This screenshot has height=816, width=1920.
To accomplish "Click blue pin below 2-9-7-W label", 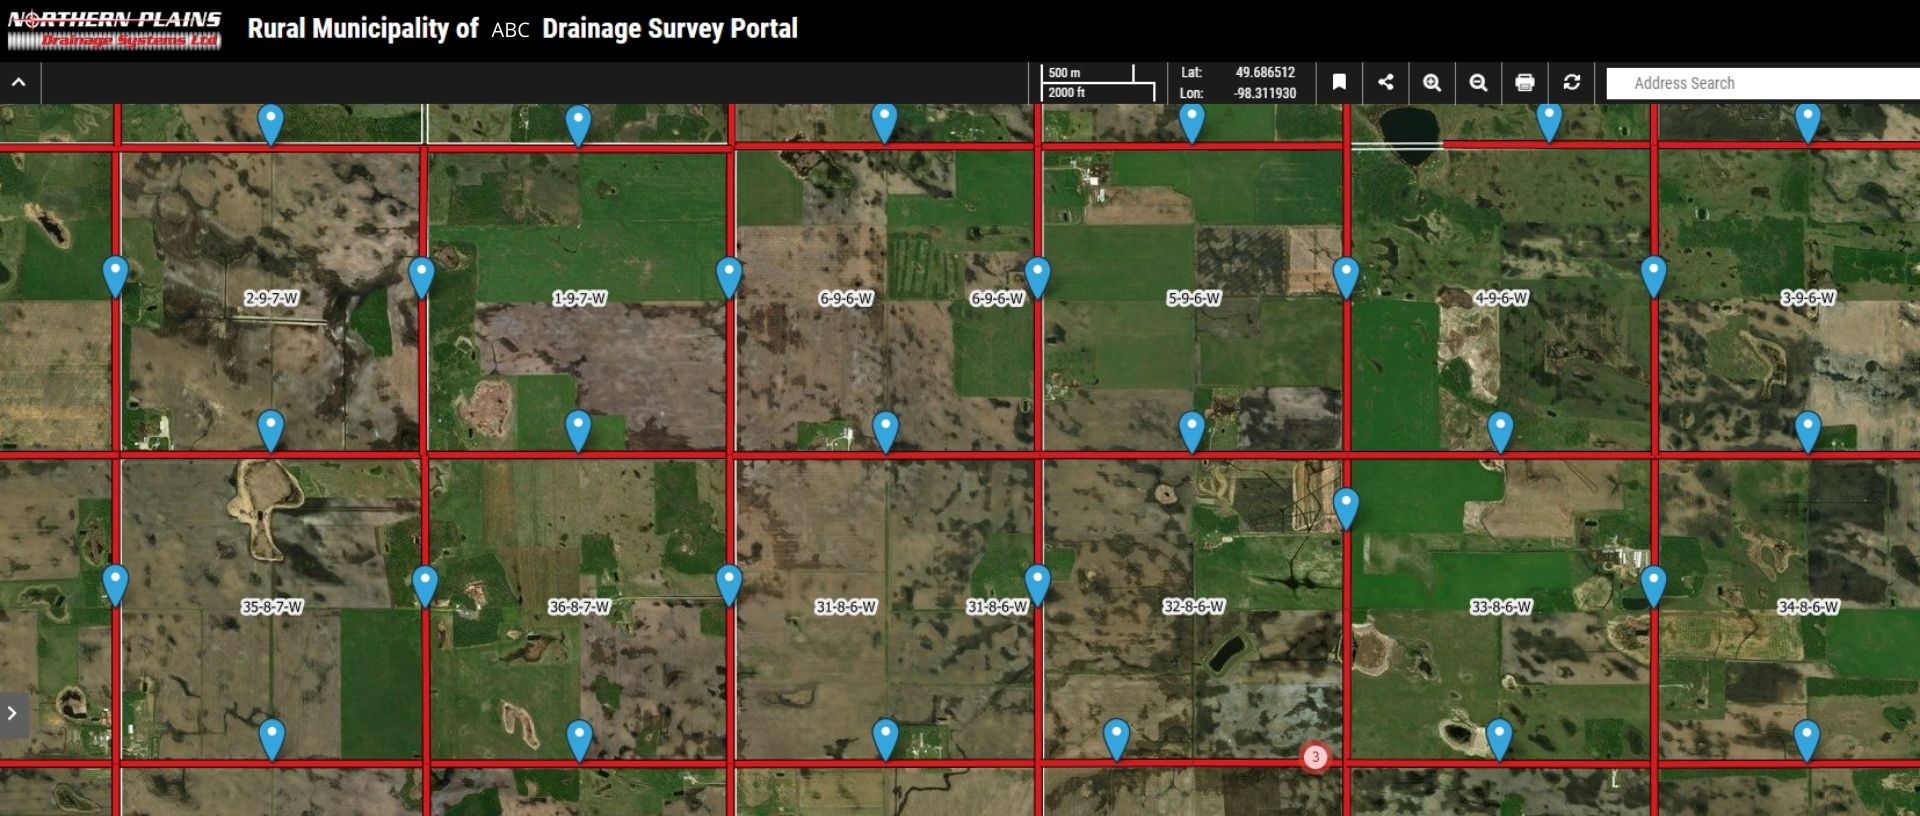I will 271,430.
